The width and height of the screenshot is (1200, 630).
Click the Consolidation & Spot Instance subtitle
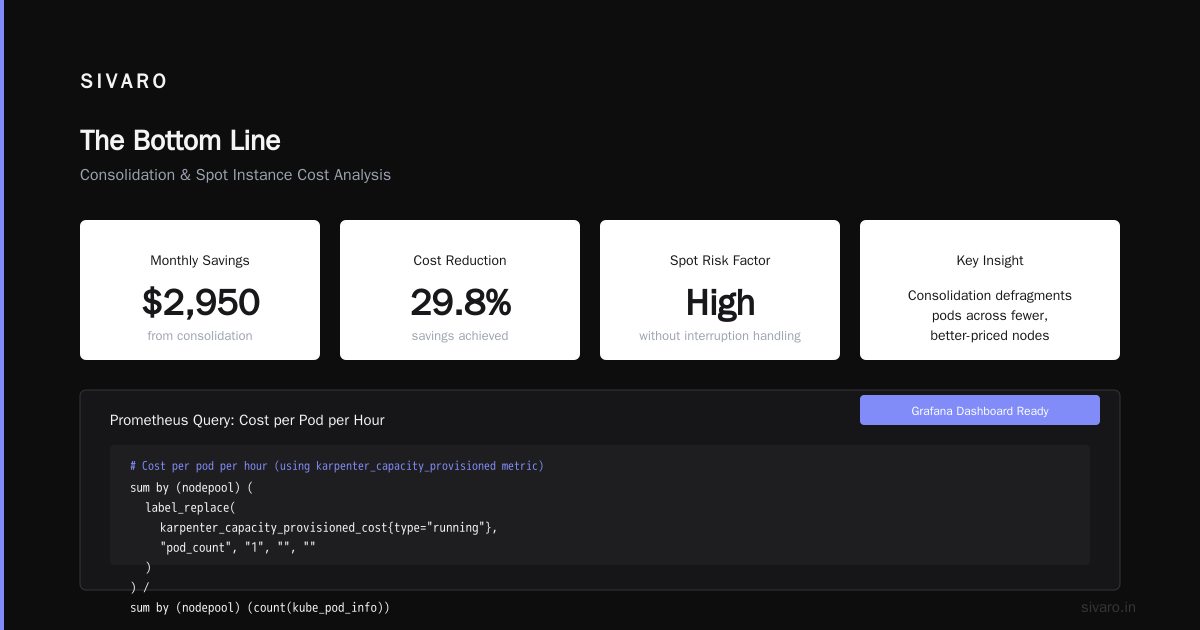pyautogui.click(x=235, y=175)
